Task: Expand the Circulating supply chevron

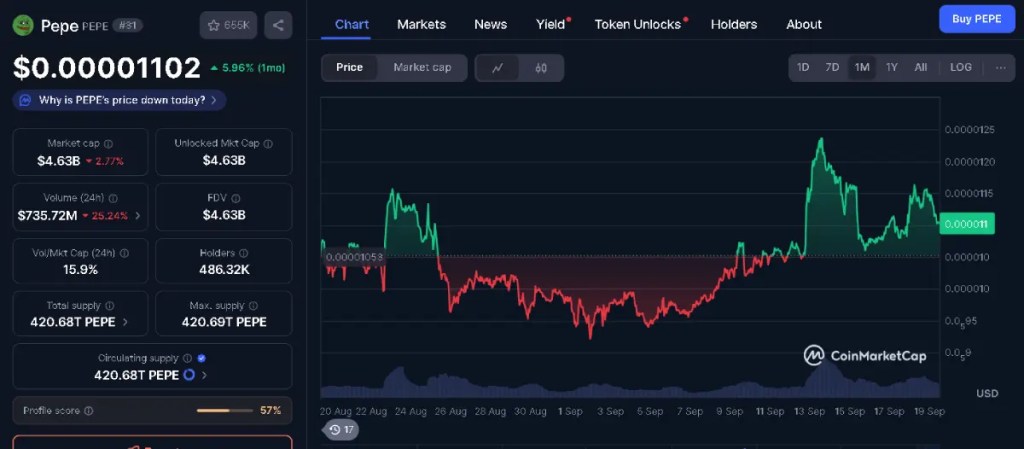Action: [204, 375]
